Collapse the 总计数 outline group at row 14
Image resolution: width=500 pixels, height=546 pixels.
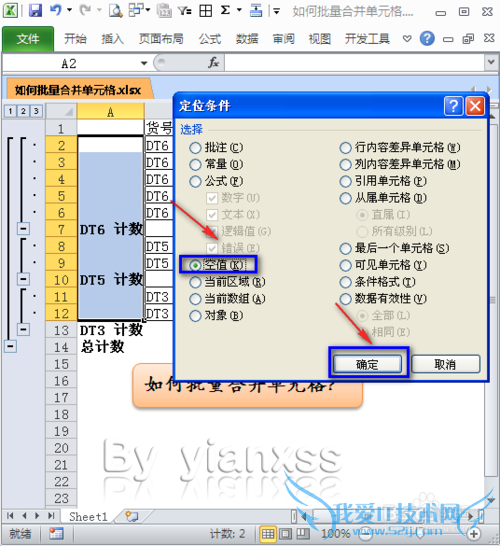(x=10, y=346)
